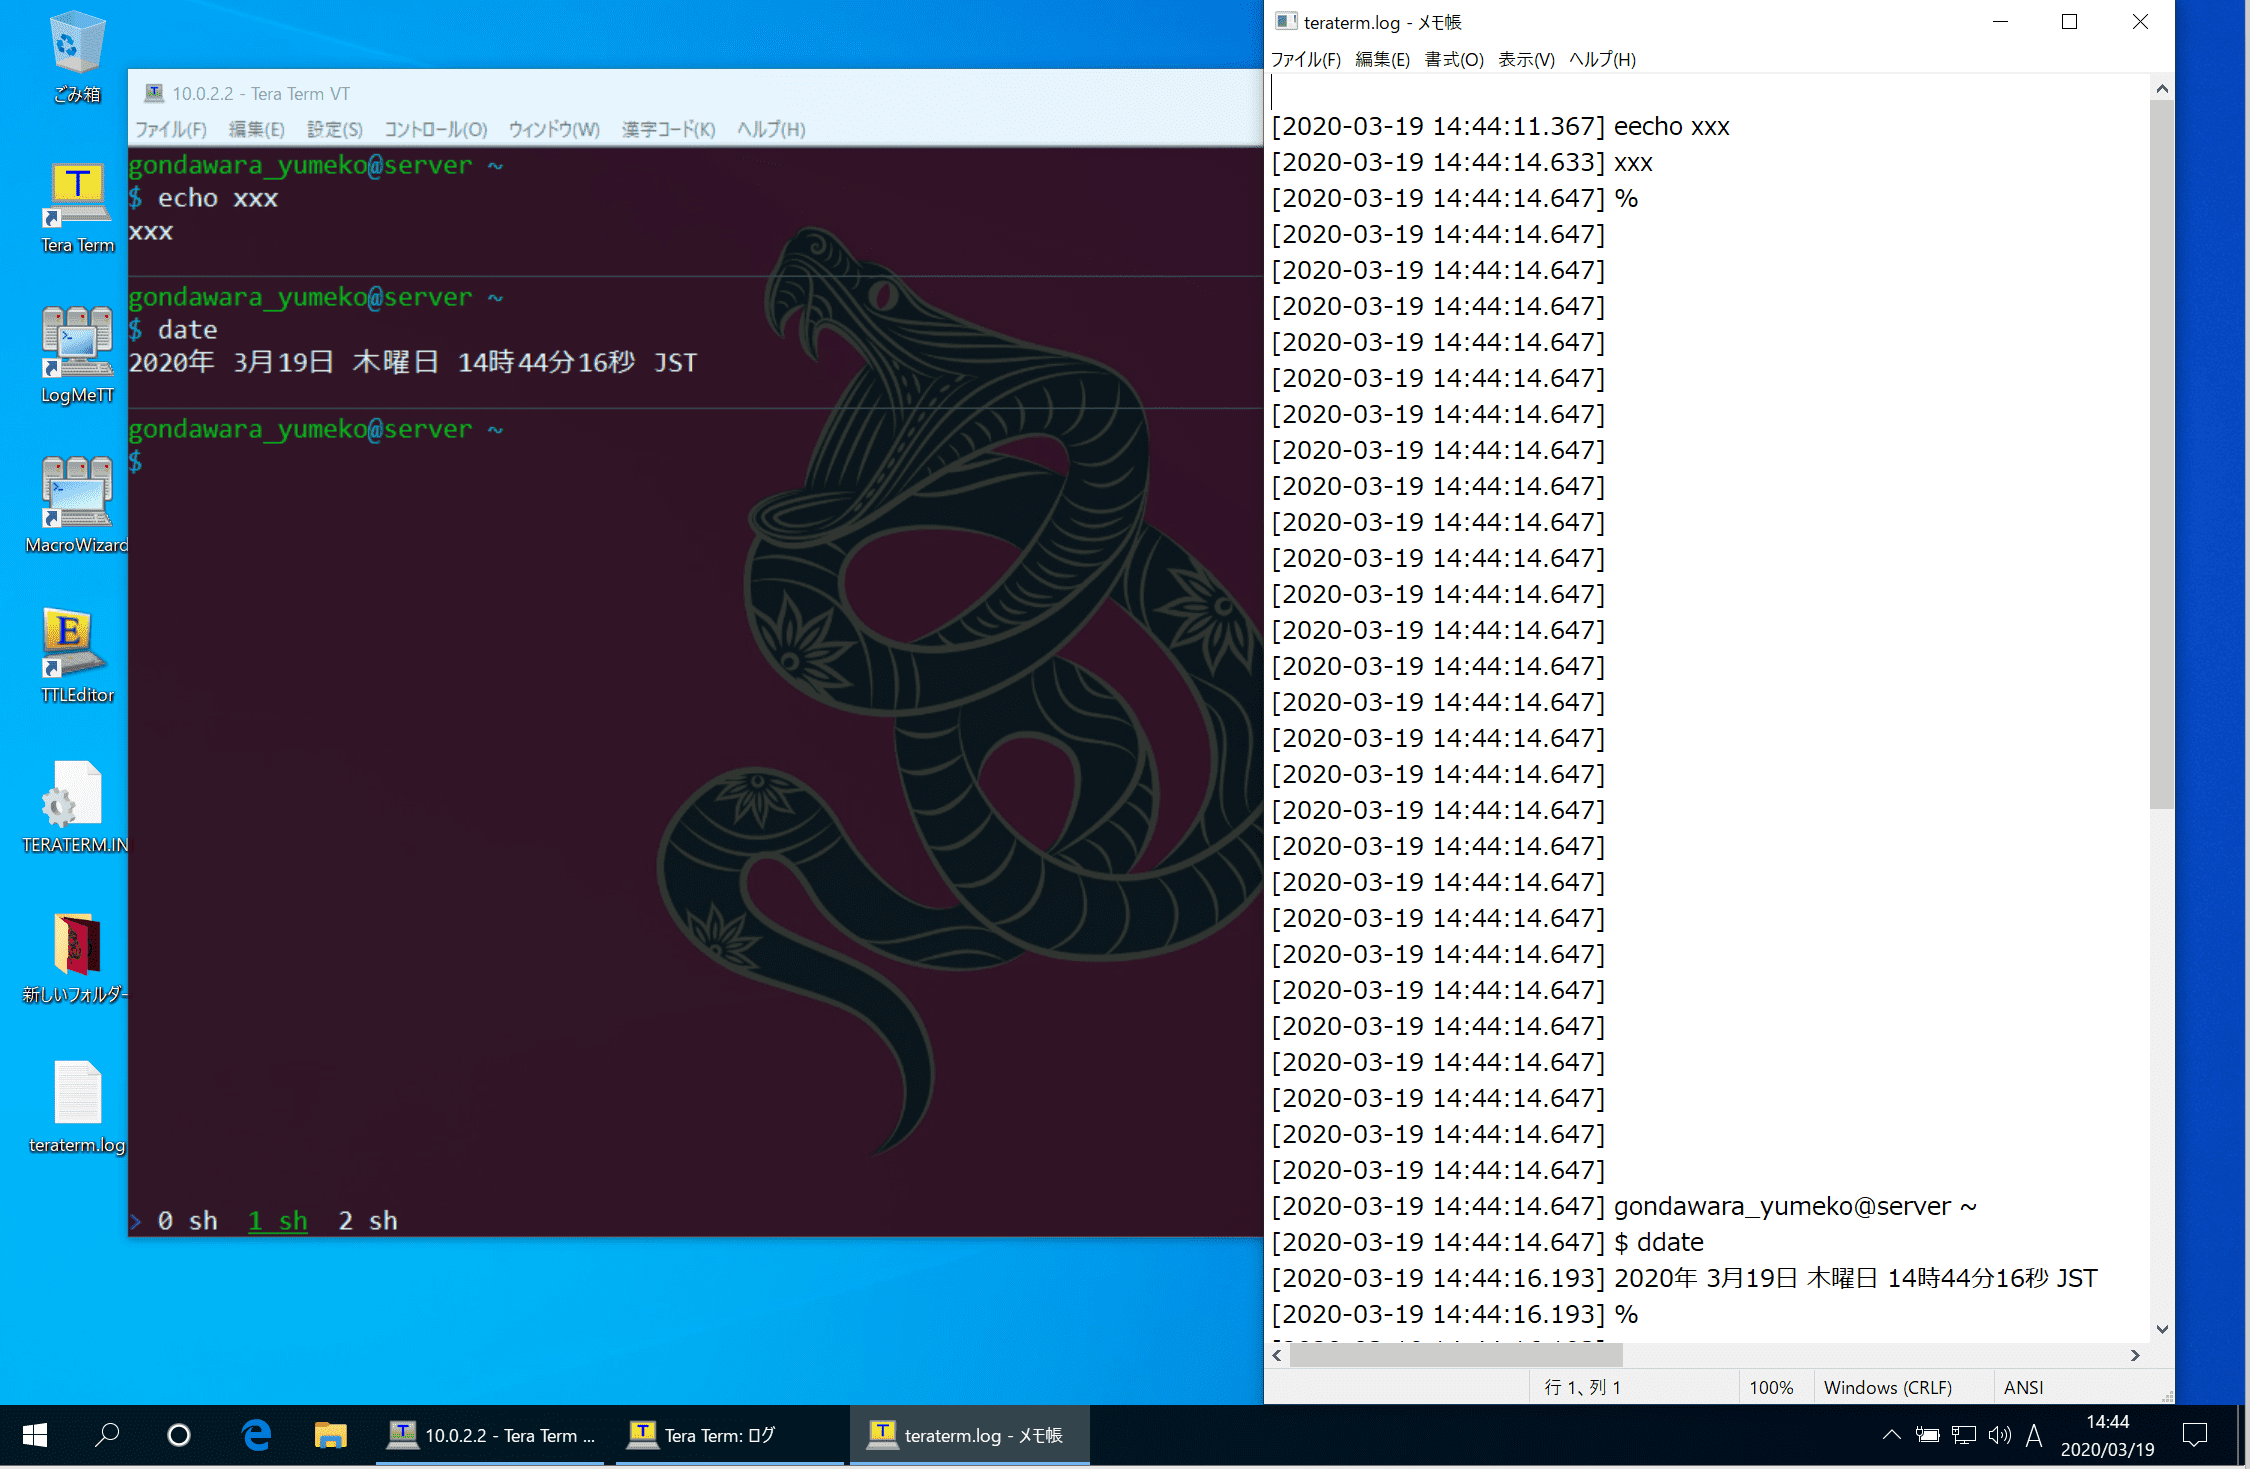Screen dimensions: 2250x1469
Task: Open taskbar search magnifier
Action: tap(107, 1436)
